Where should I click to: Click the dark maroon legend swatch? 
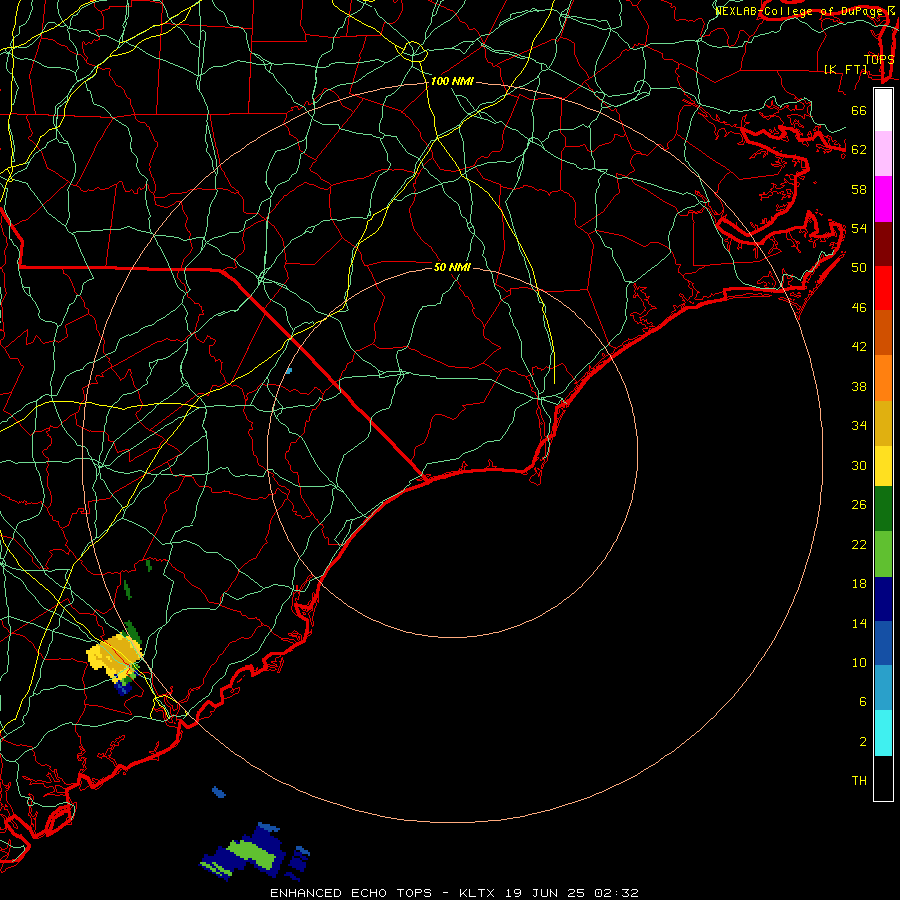point(883,243)
